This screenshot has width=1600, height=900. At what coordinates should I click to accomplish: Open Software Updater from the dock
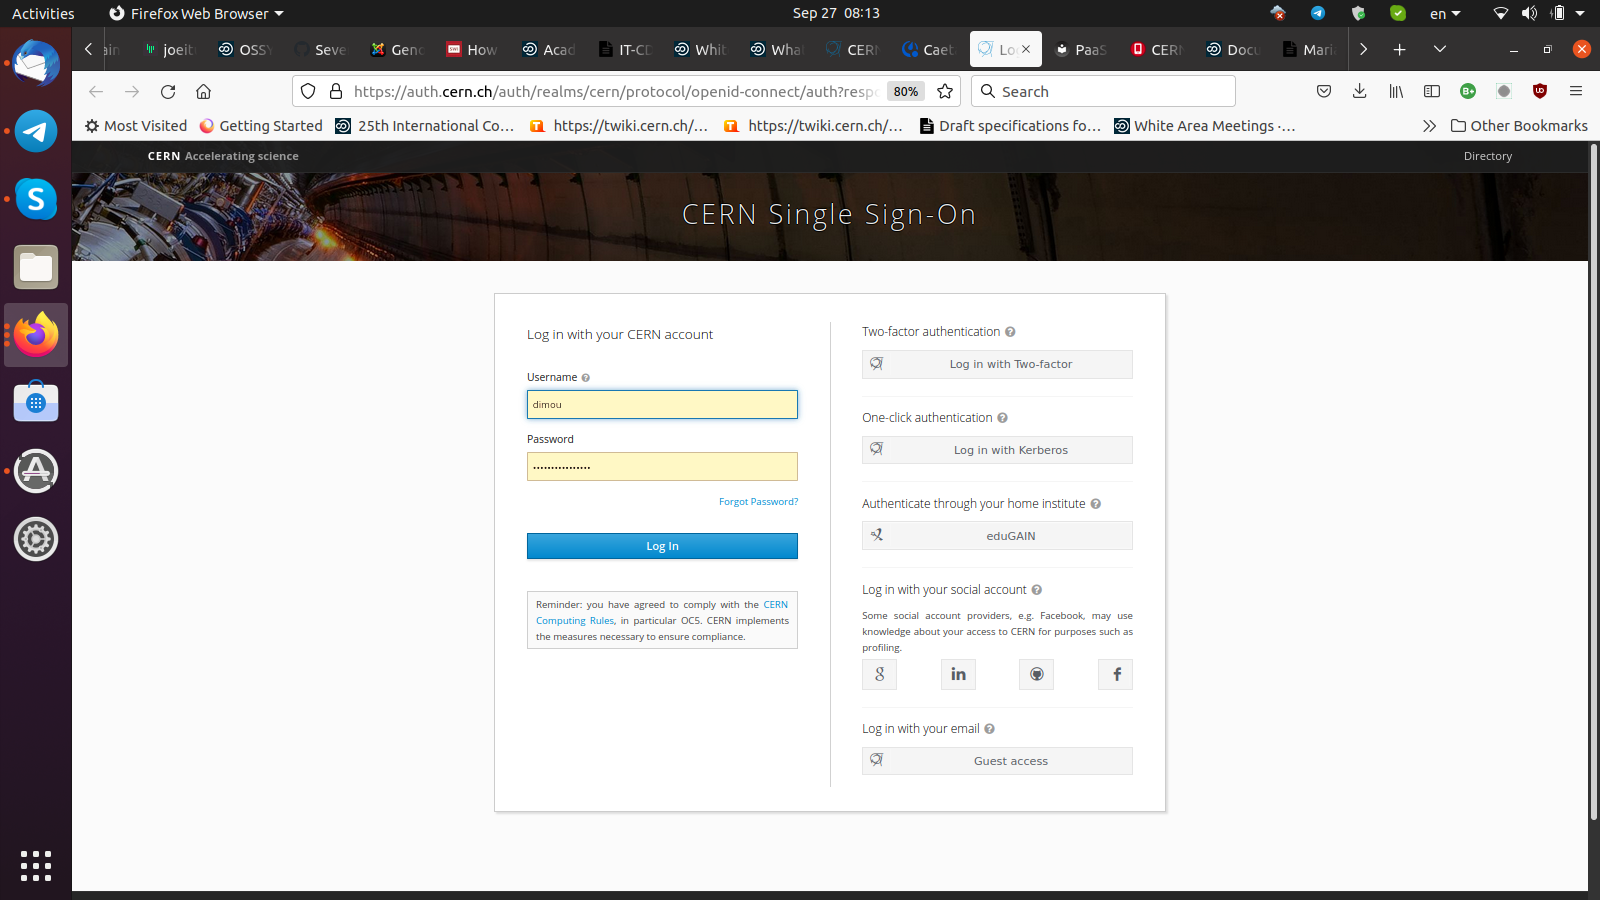click(36, 471)
